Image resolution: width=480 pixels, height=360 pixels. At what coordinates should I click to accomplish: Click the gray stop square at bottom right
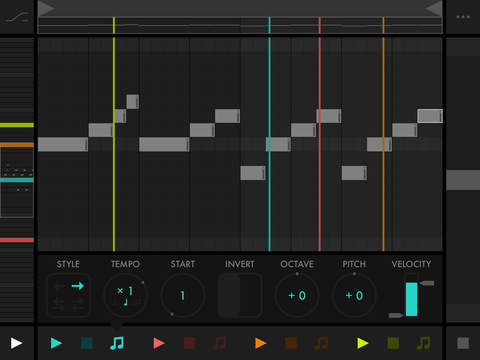[463, 343]
